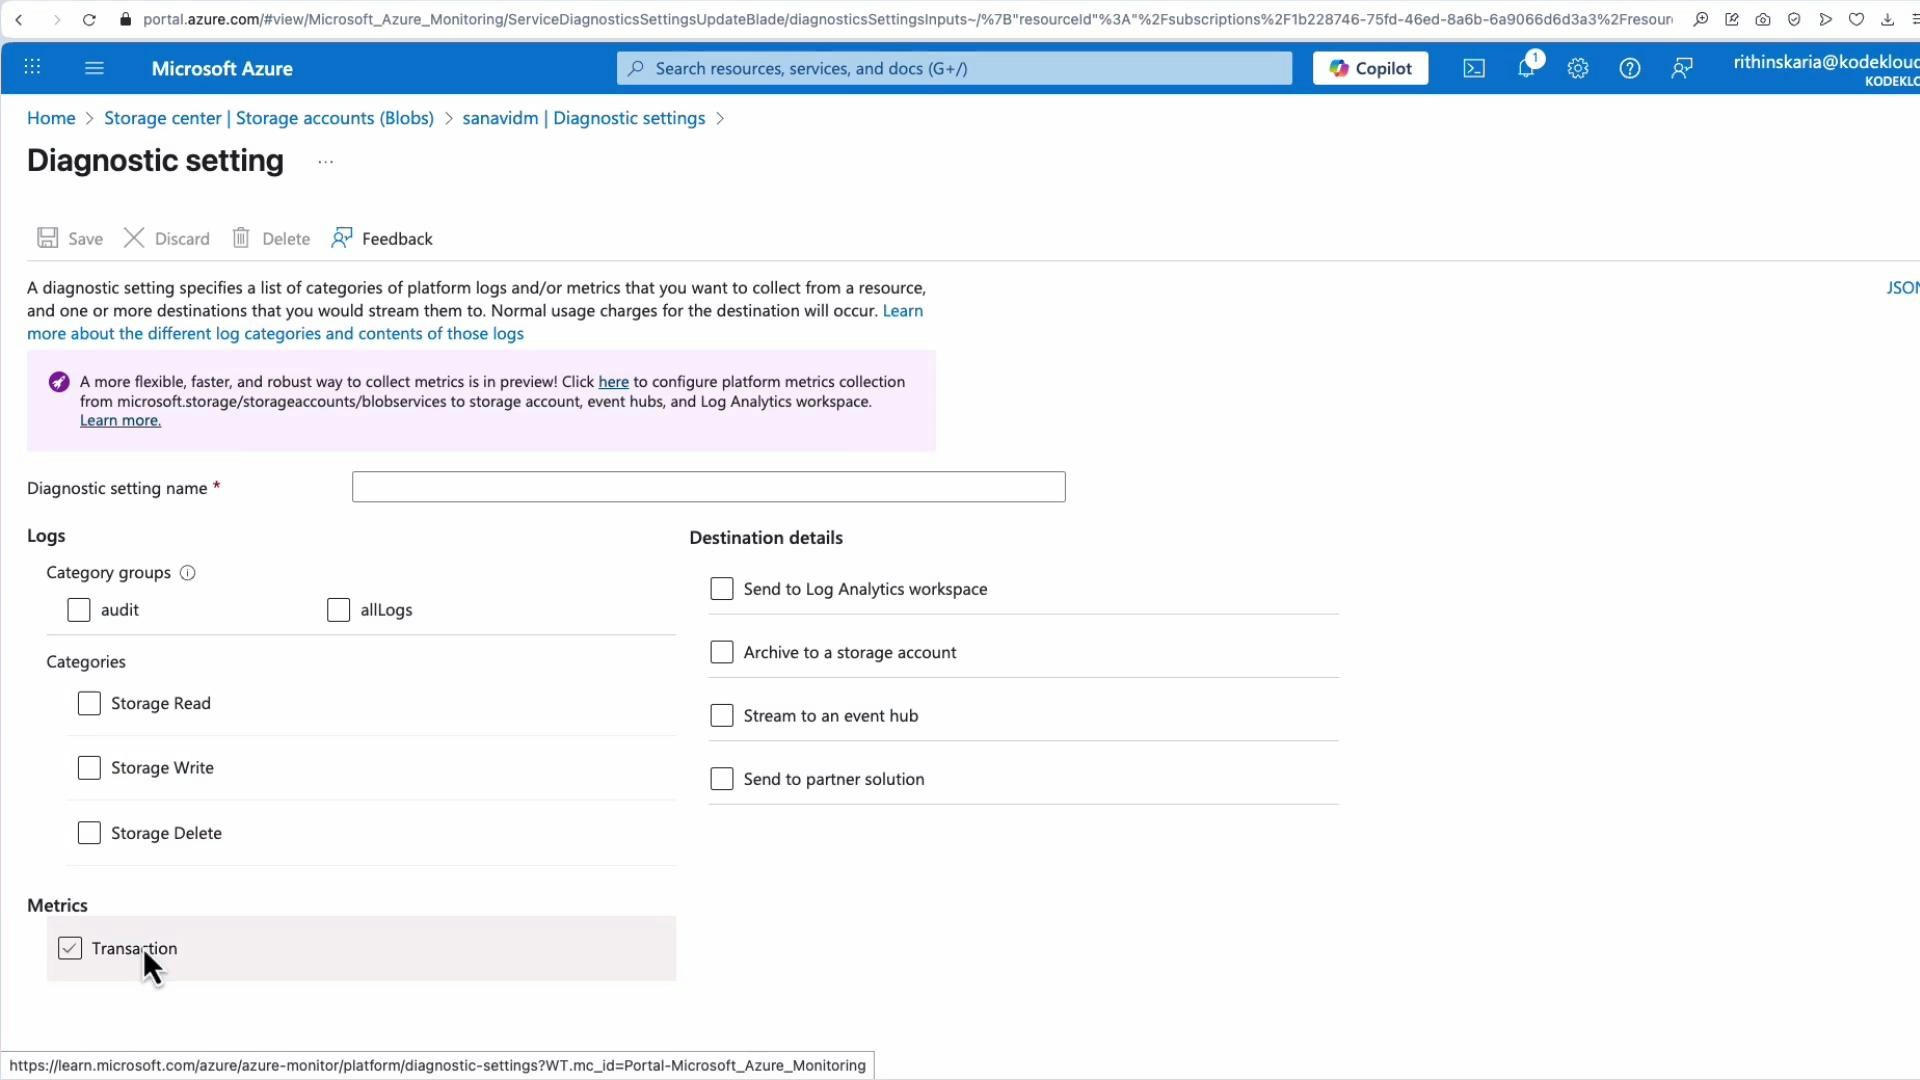Open the Diagnostic setting overflow menu
1920x1080 pixels.
[x=324, y=161]
